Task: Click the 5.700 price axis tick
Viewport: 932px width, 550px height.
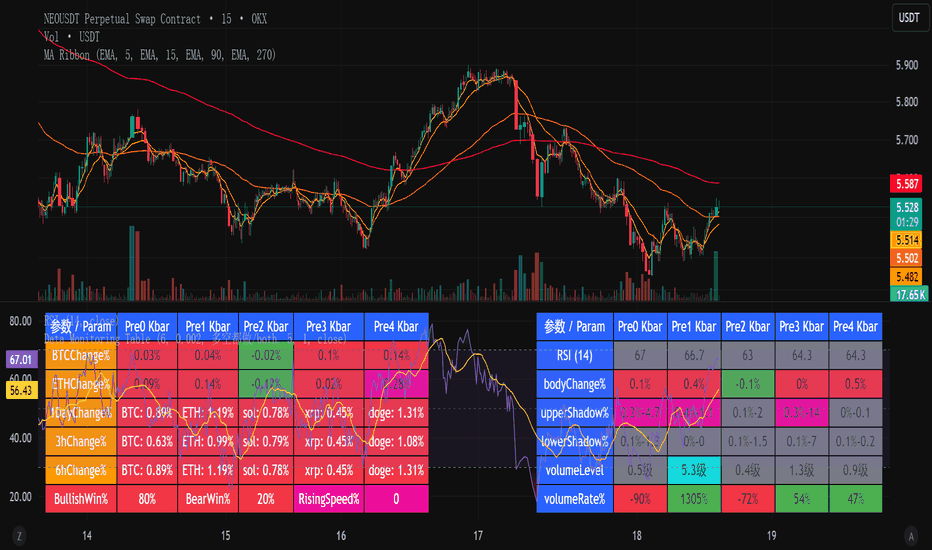Action: pyautogui.click(x=906, y=140)
